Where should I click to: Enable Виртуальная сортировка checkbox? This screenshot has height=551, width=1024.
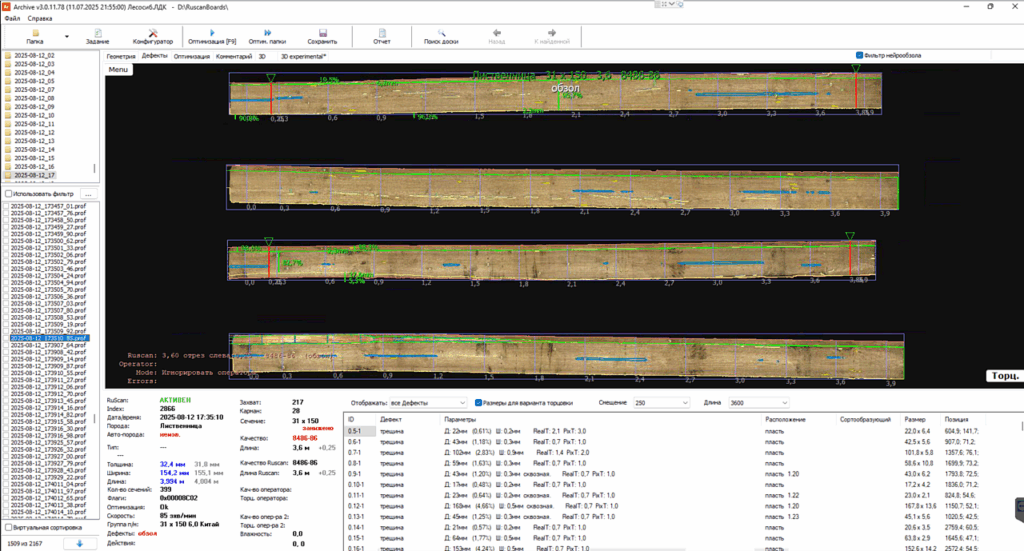8,527
